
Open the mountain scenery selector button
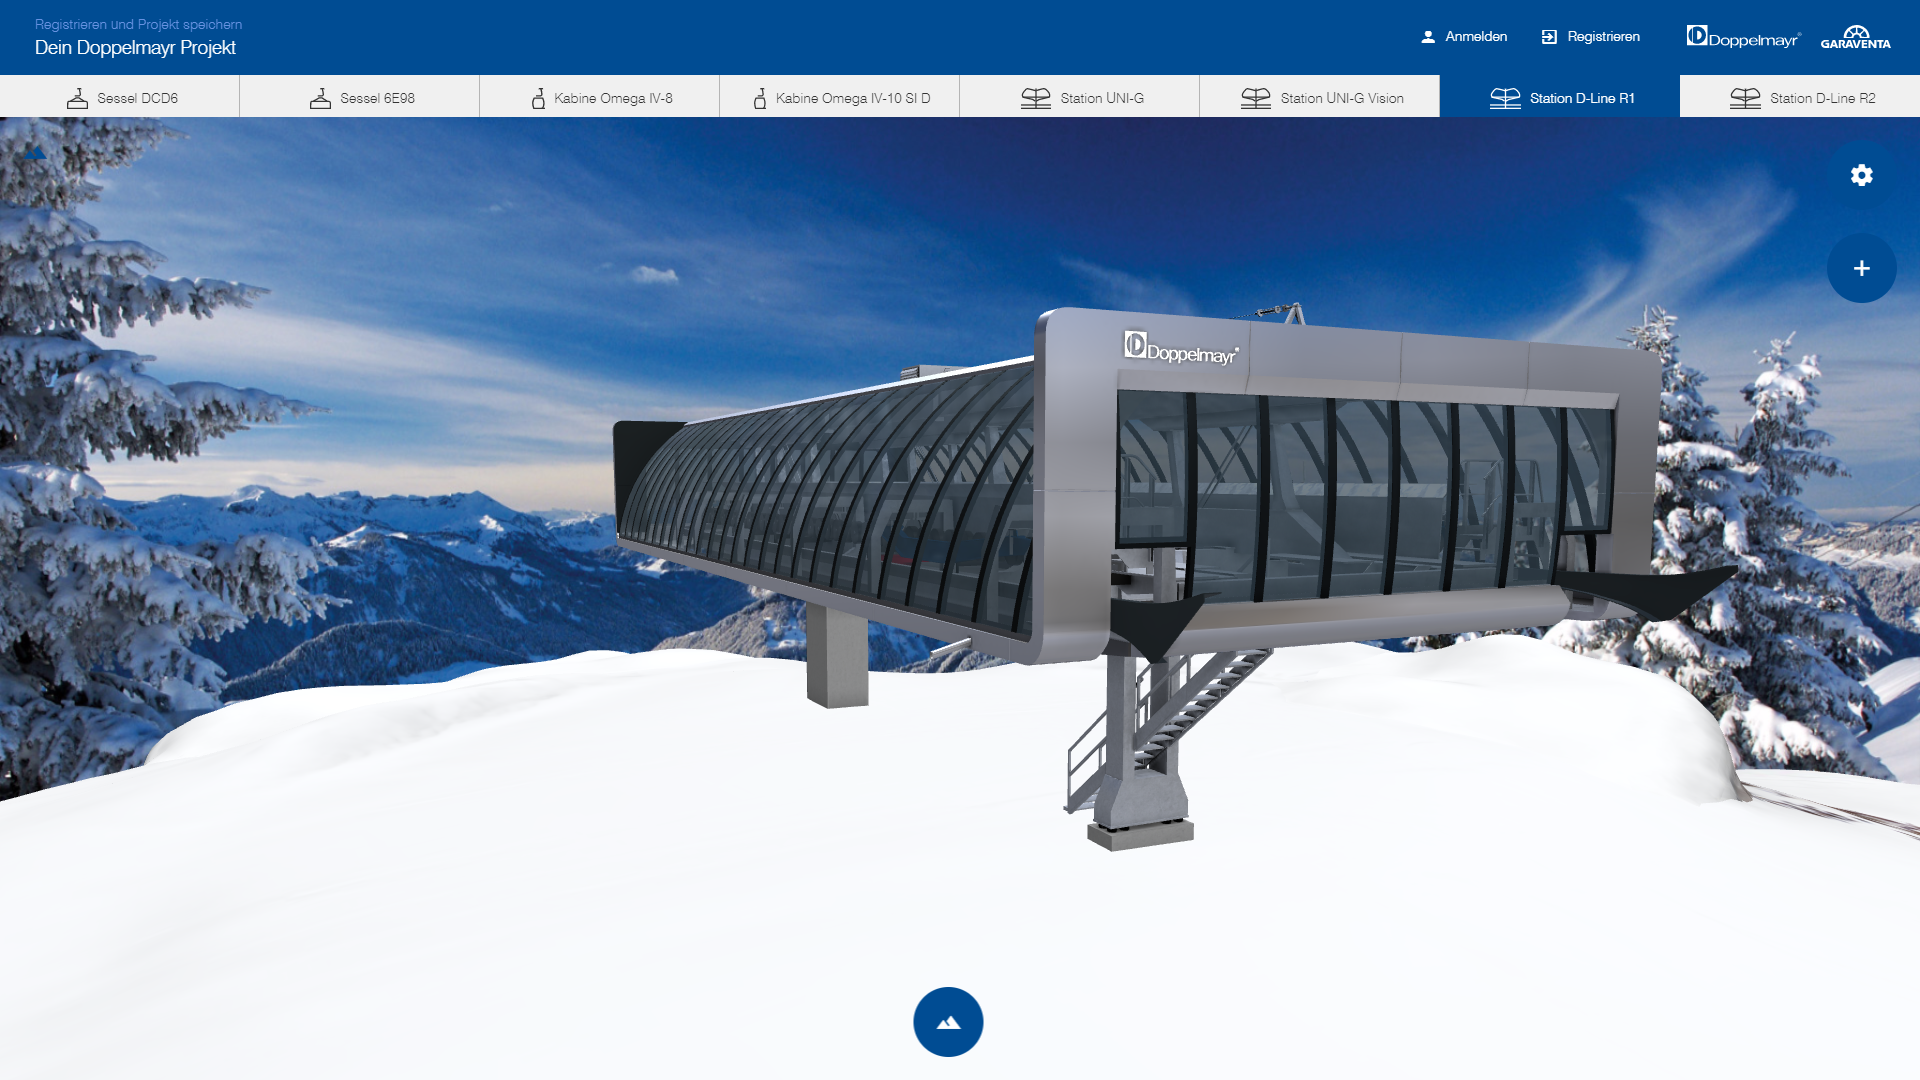point(948,1022)
